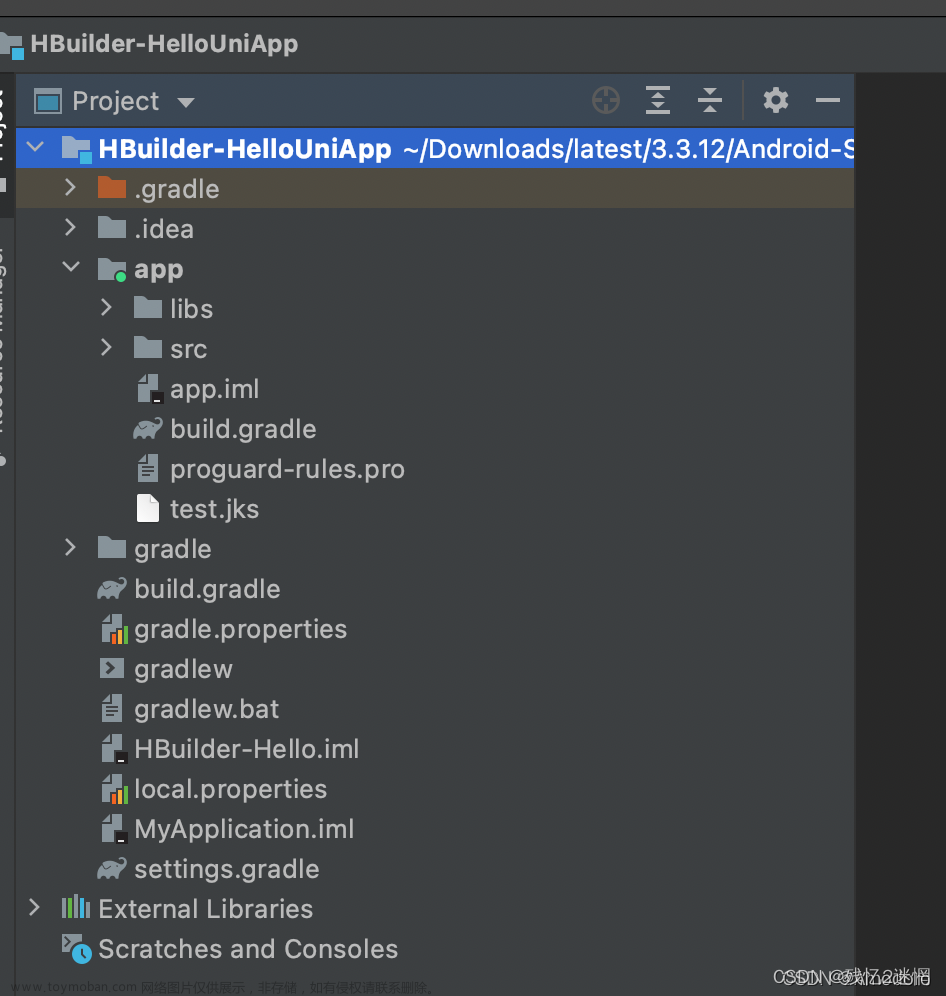Select proguard-rules.pro file name

coord(287,469)
